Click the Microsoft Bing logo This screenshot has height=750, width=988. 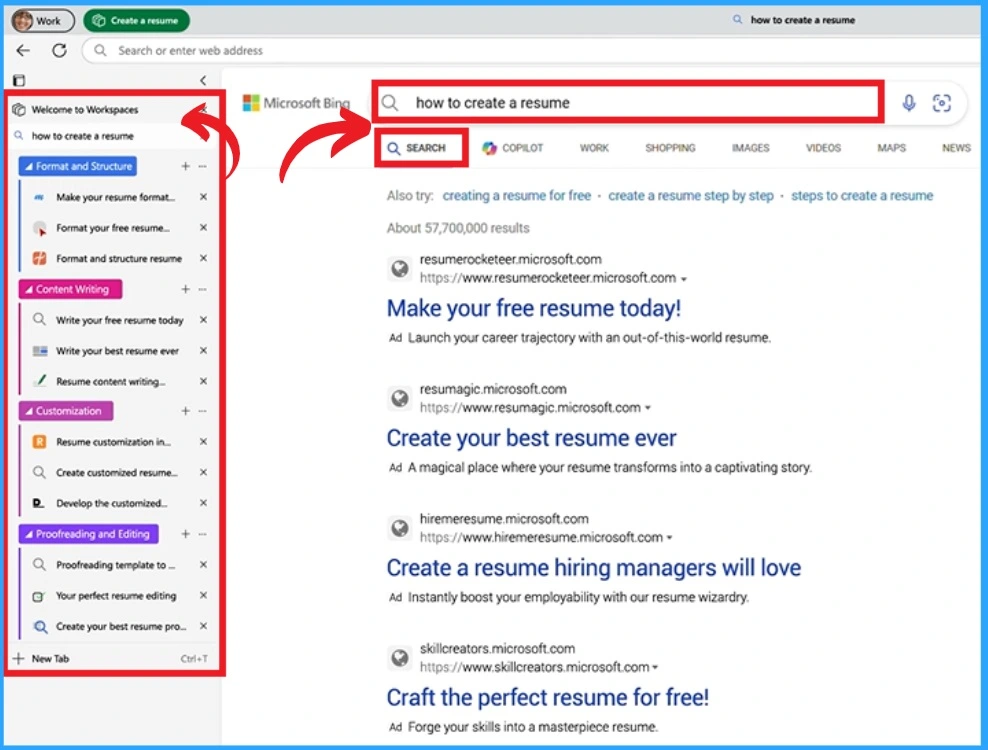[296, 103]
